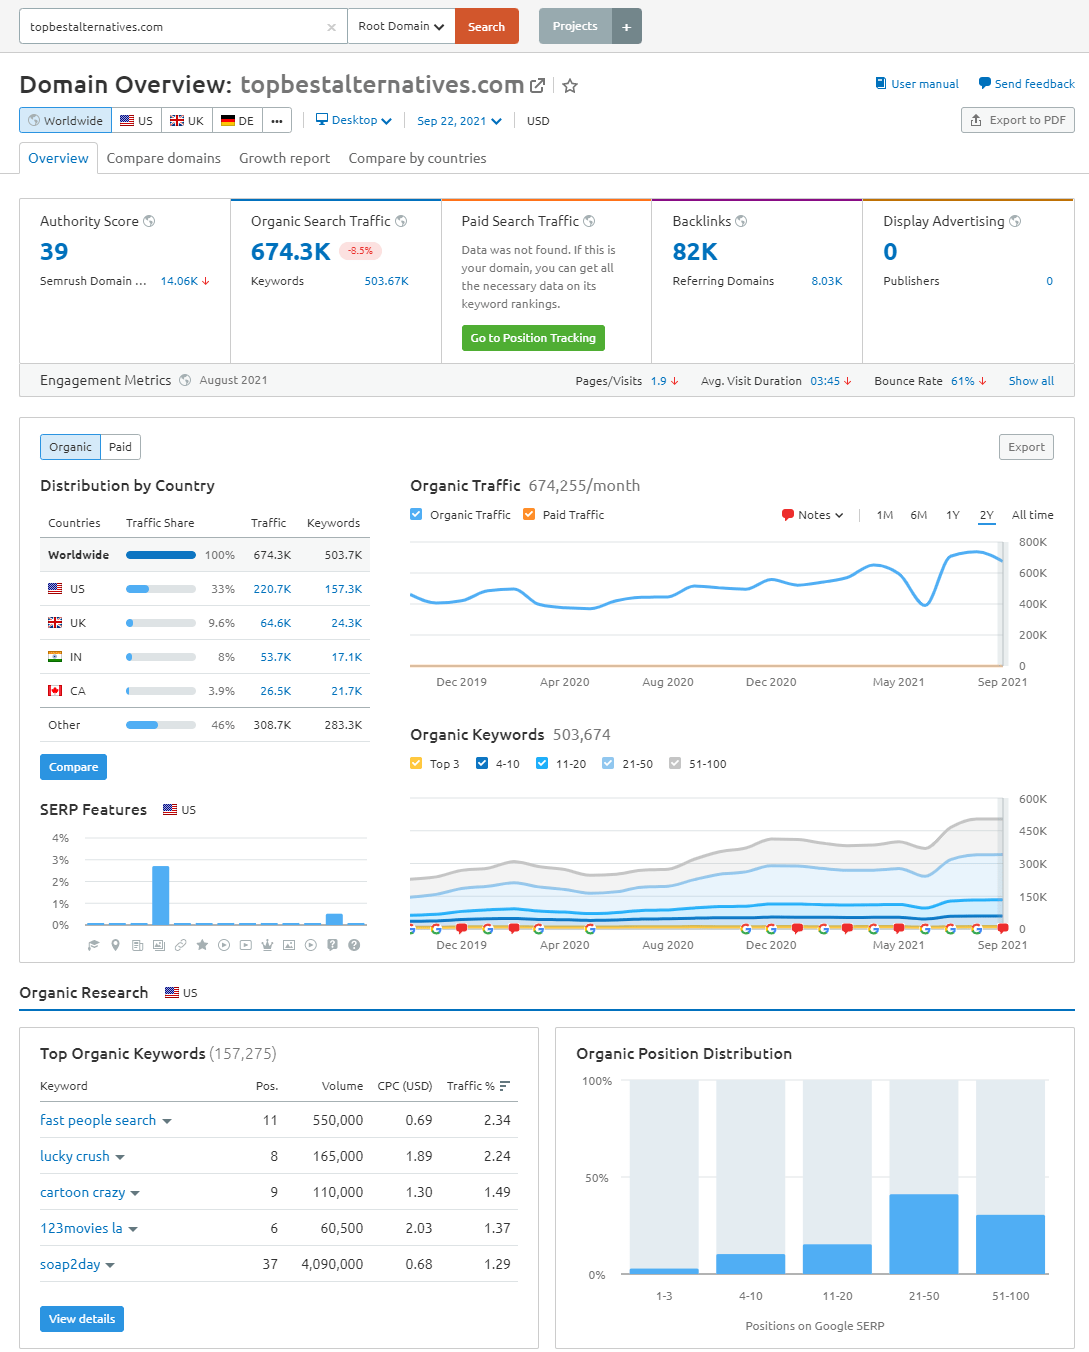Open the Root Domain dropdown
Screen dimensions: 1089x1352
click(x=401, y=27)
